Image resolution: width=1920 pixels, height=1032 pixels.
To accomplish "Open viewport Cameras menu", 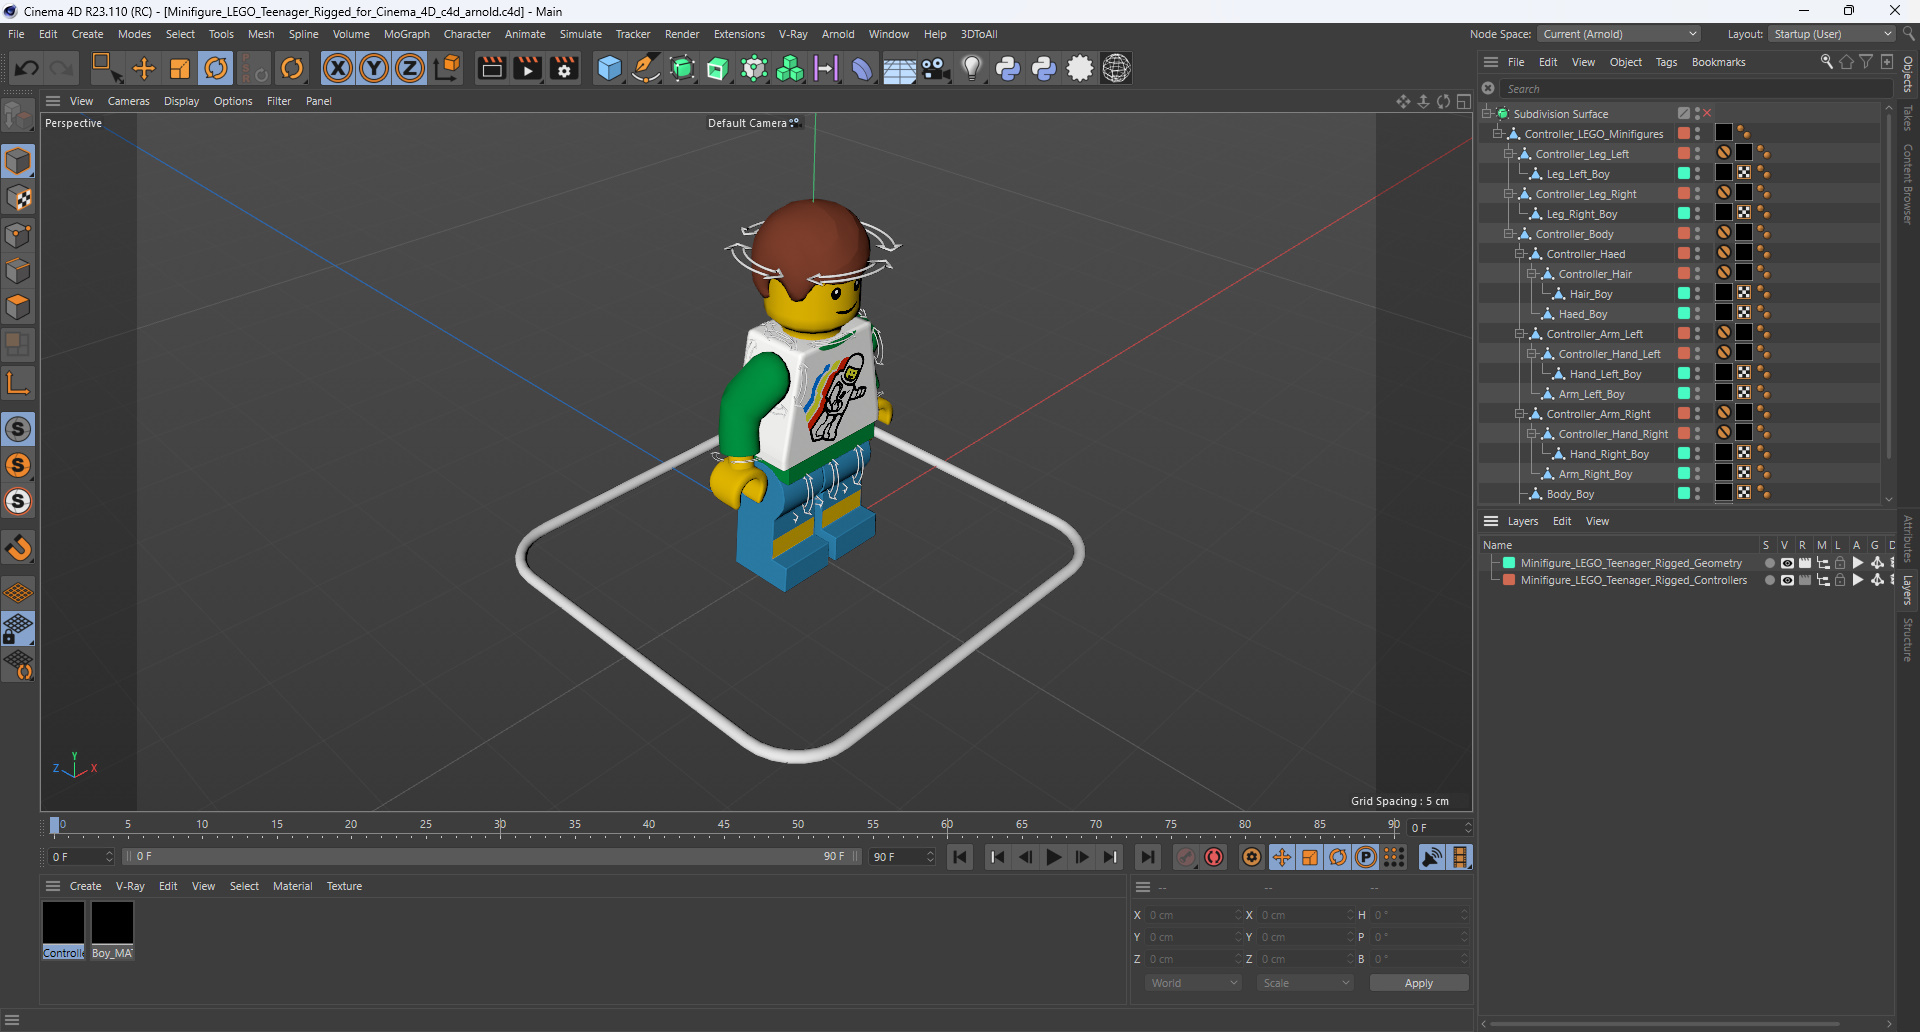I will [x=128, y=101].
